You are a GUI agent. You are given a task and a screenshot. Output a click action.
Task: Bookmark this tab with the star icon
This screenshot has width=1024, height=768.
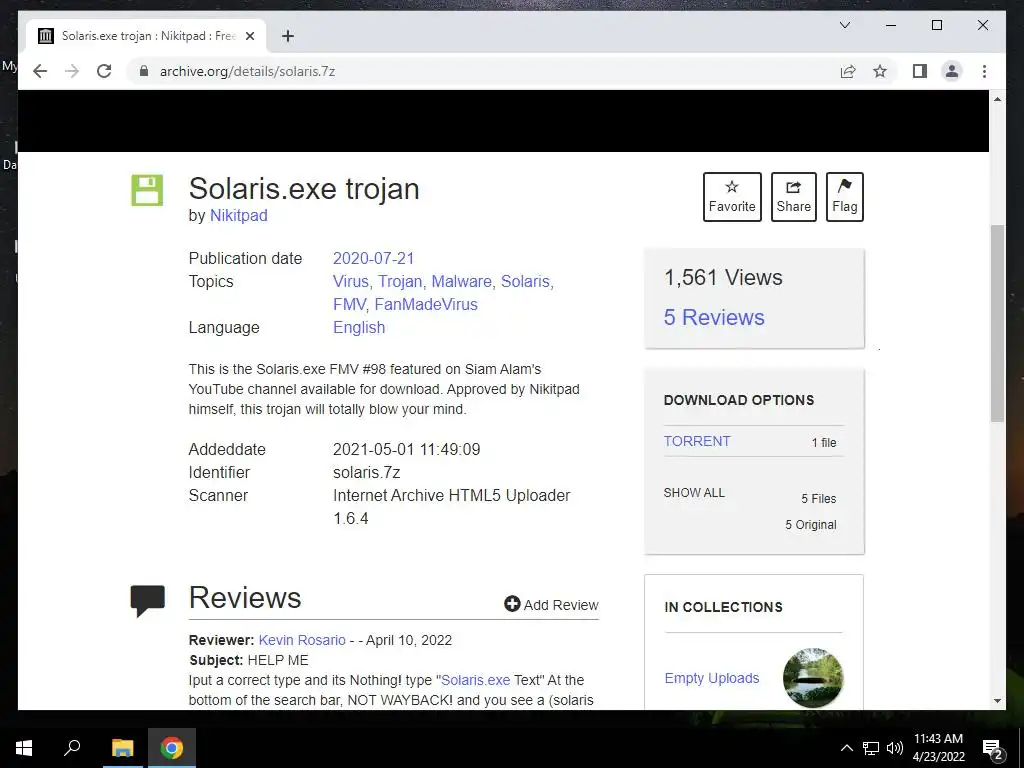(x=880, y=71)
